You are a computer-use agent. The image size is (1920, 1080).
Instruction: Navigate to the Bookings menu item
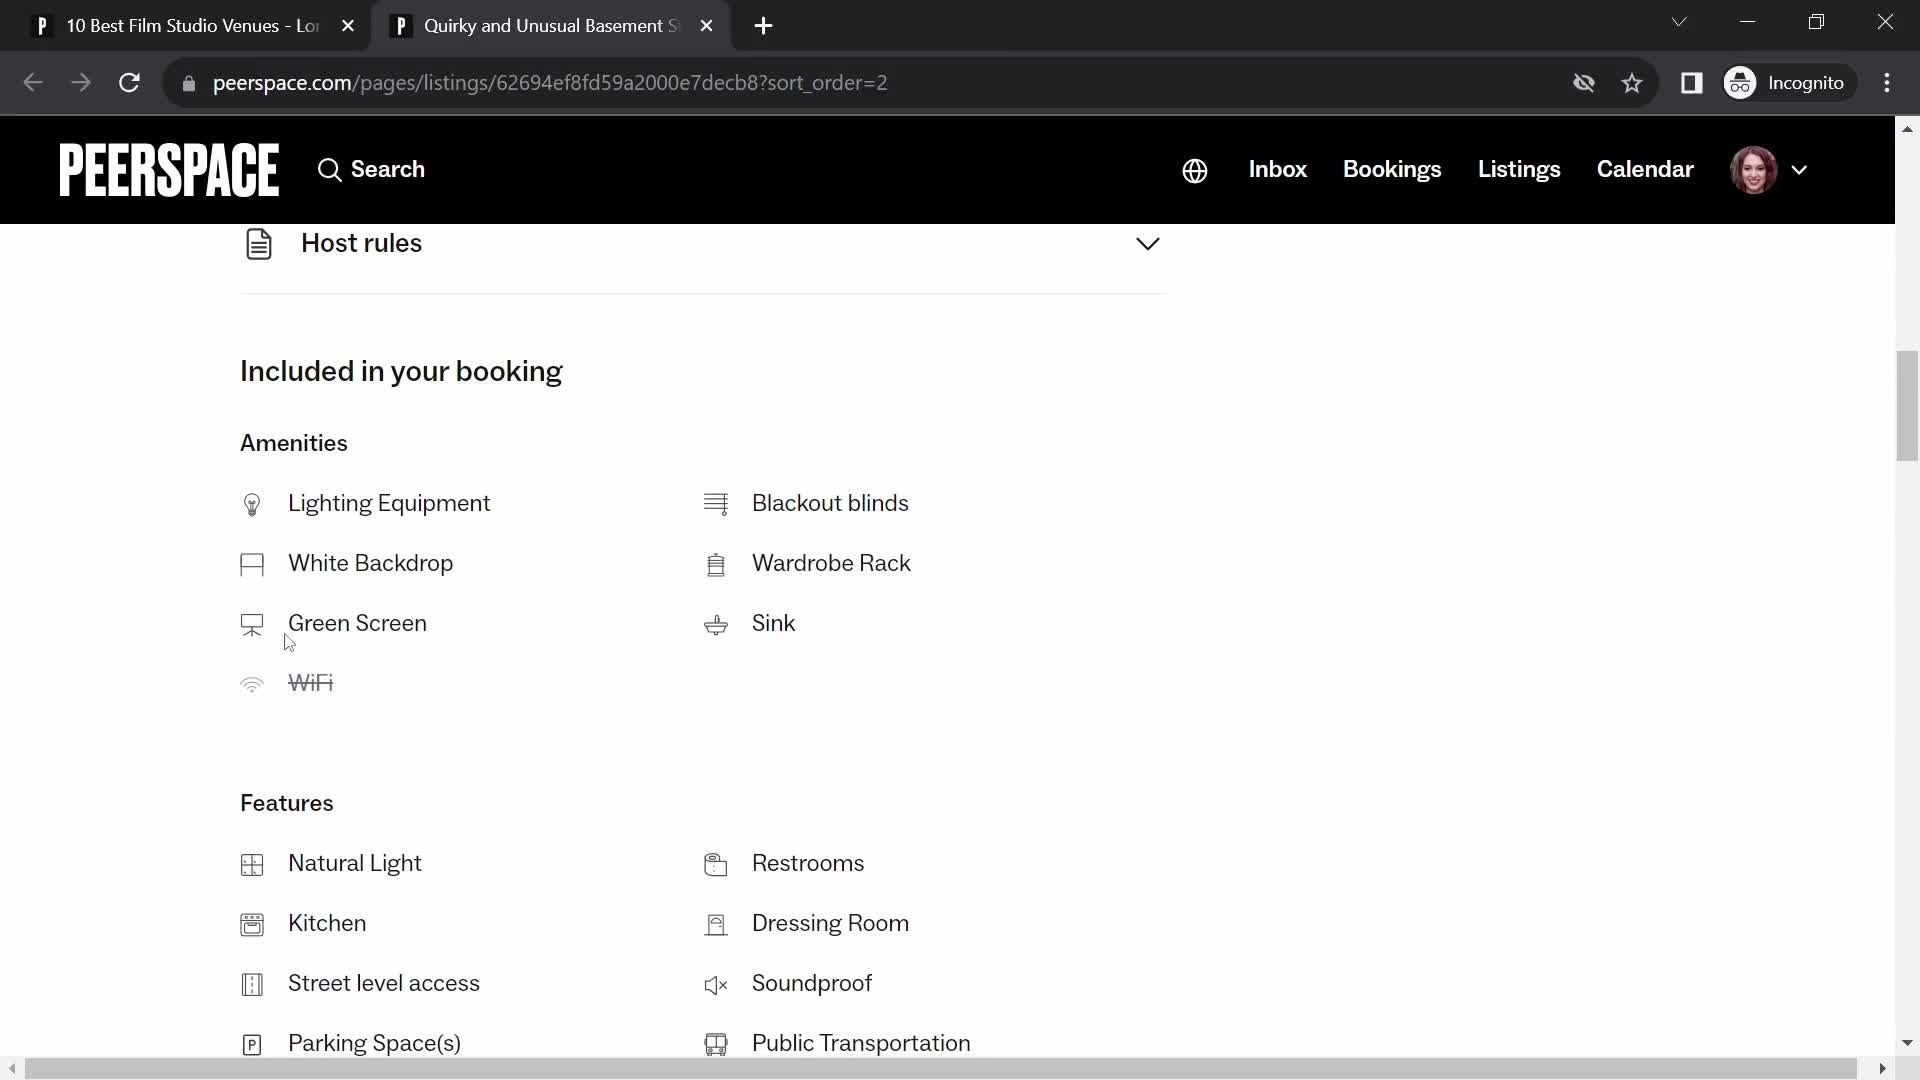[1393, 169]
